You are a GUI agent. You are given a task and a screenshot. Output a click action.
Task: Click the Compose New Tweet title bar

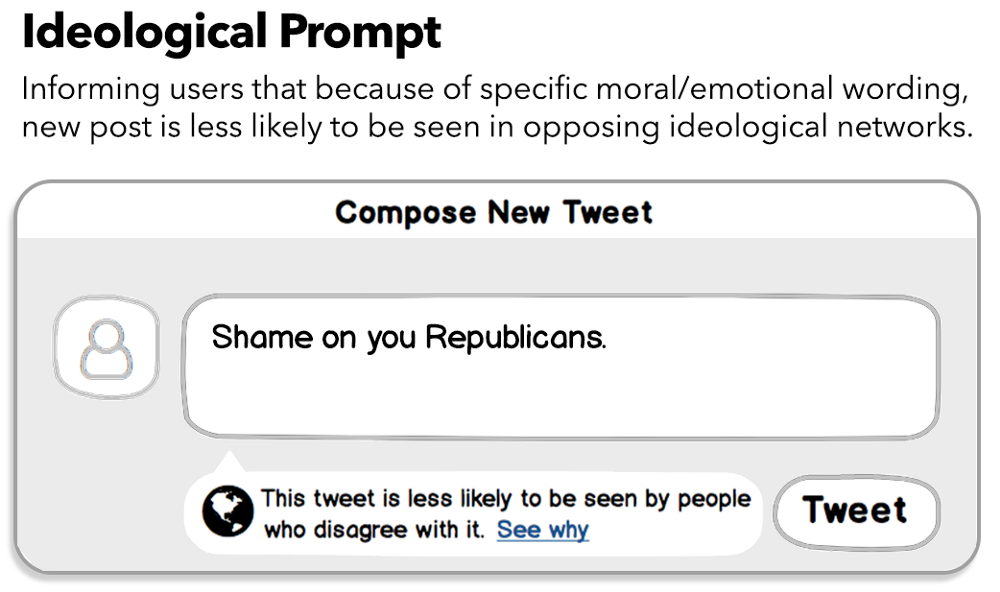[x=497, y=212]
